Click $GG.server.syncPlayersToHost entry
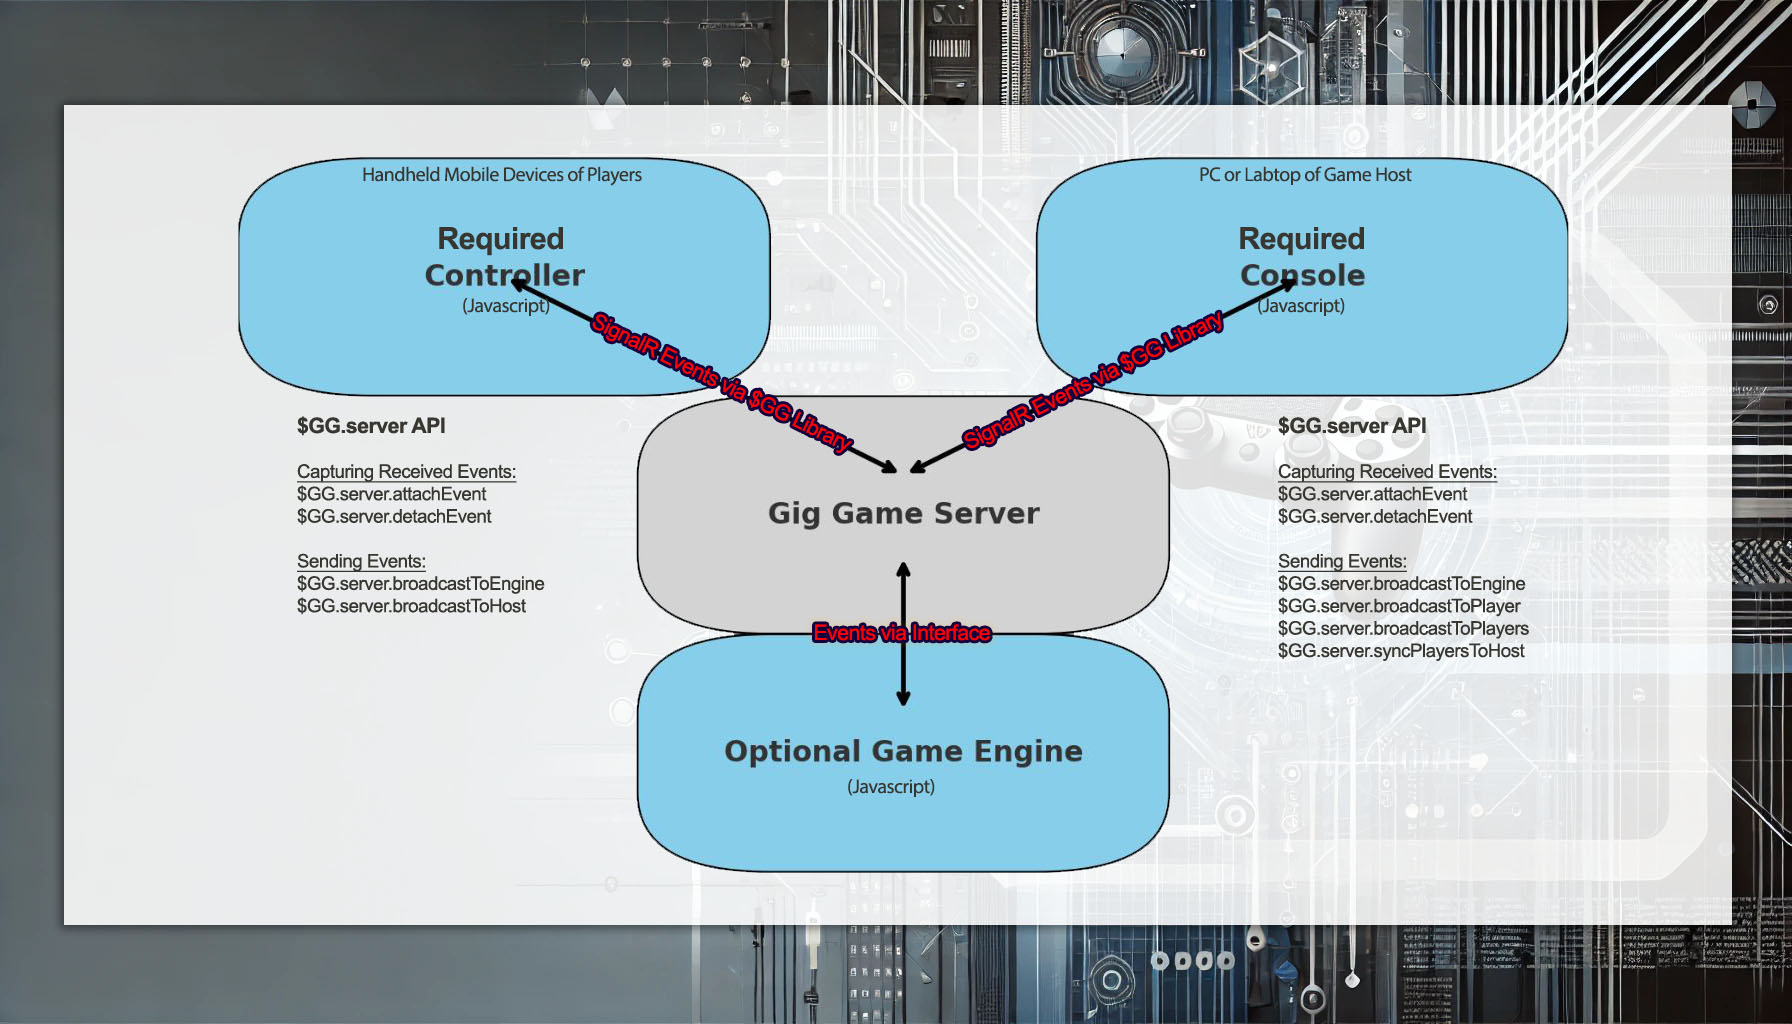 tap(1400, 651)
